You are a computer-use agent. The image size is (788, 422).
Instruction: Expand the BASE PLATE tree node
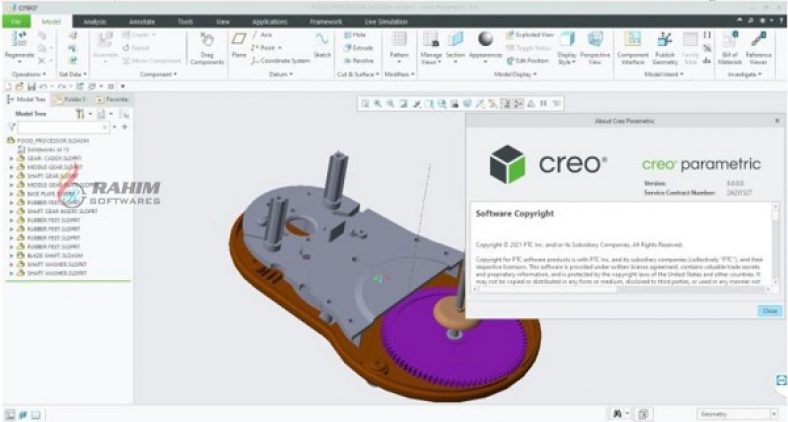[12, 193]
